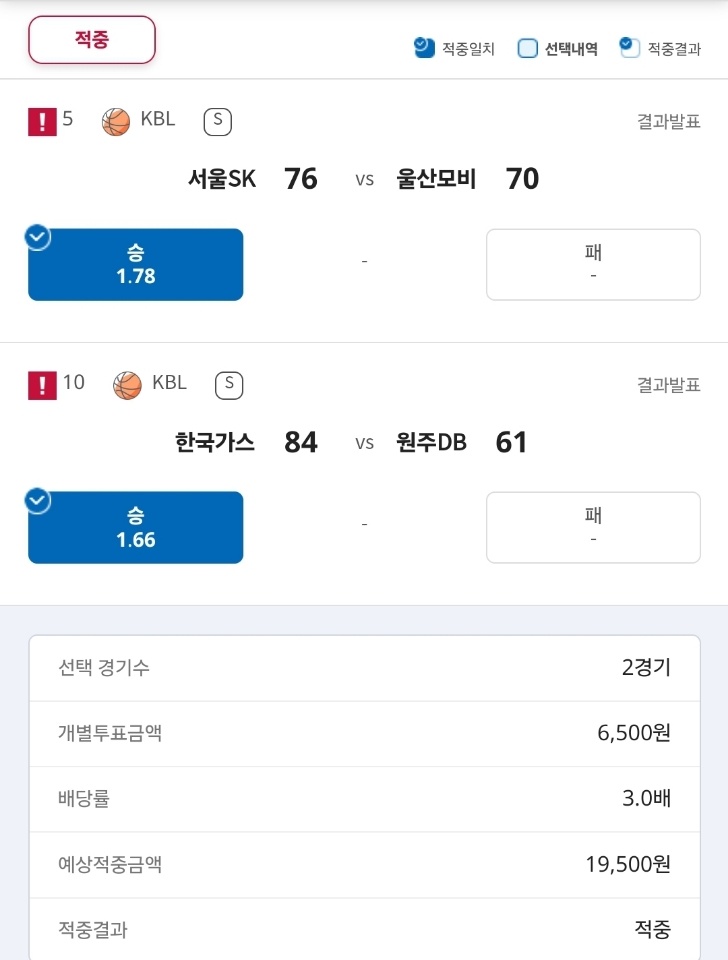This screenshot has width=728, height=960.
Task: Click the S badge on the 한국가스 match
Action: [x=229, y=385]
